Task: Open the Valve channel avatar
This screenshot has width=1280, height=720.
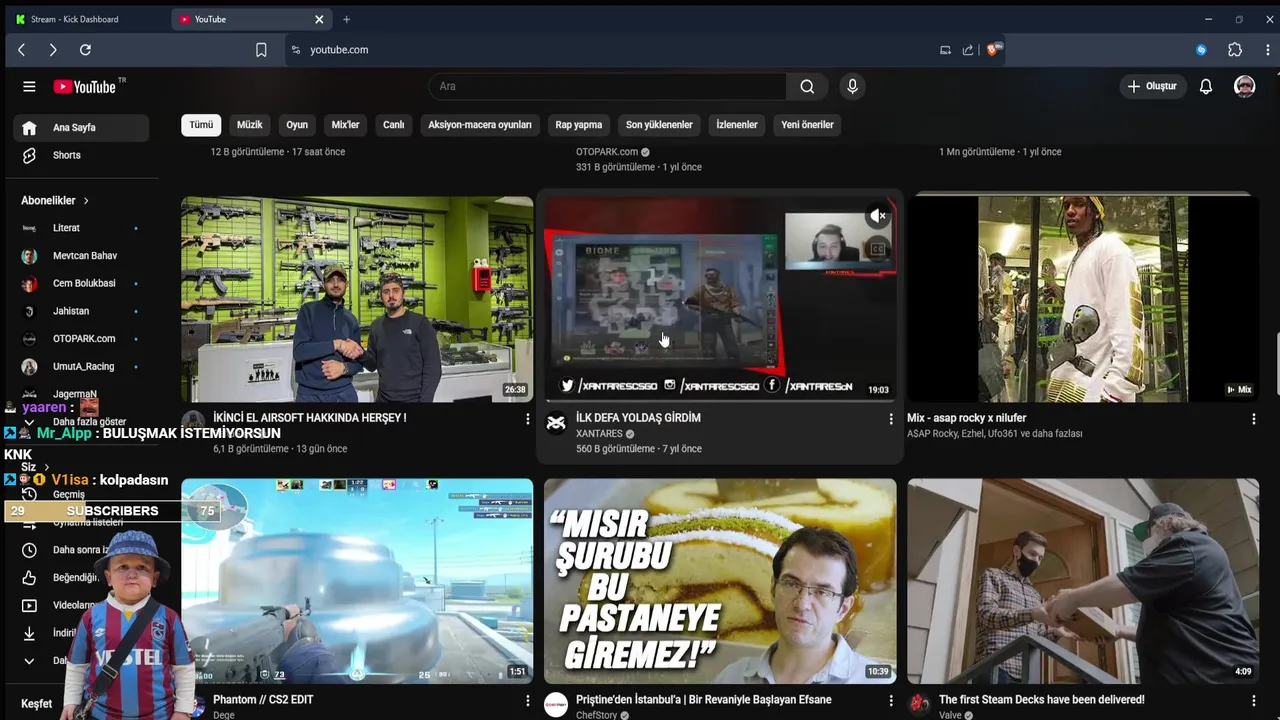Action: [x=919, y=705]
